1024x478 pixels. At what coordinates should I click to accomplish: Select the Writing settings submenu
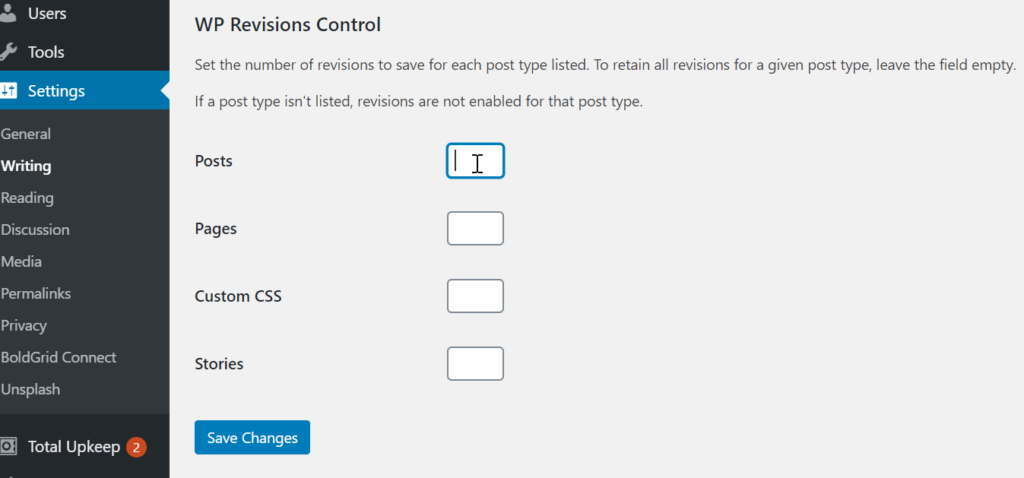click(x=26, y=166)
